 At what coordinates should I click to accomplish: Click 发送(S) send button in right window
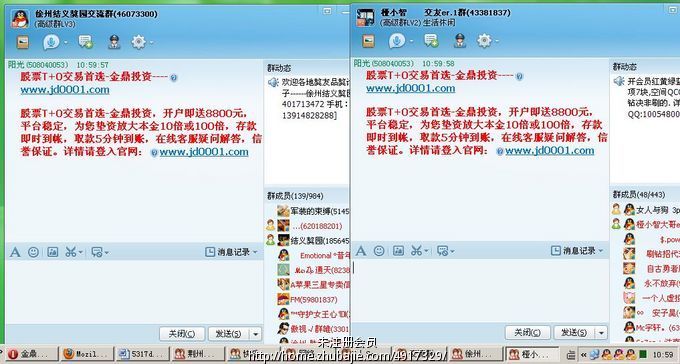coord(575,332)
